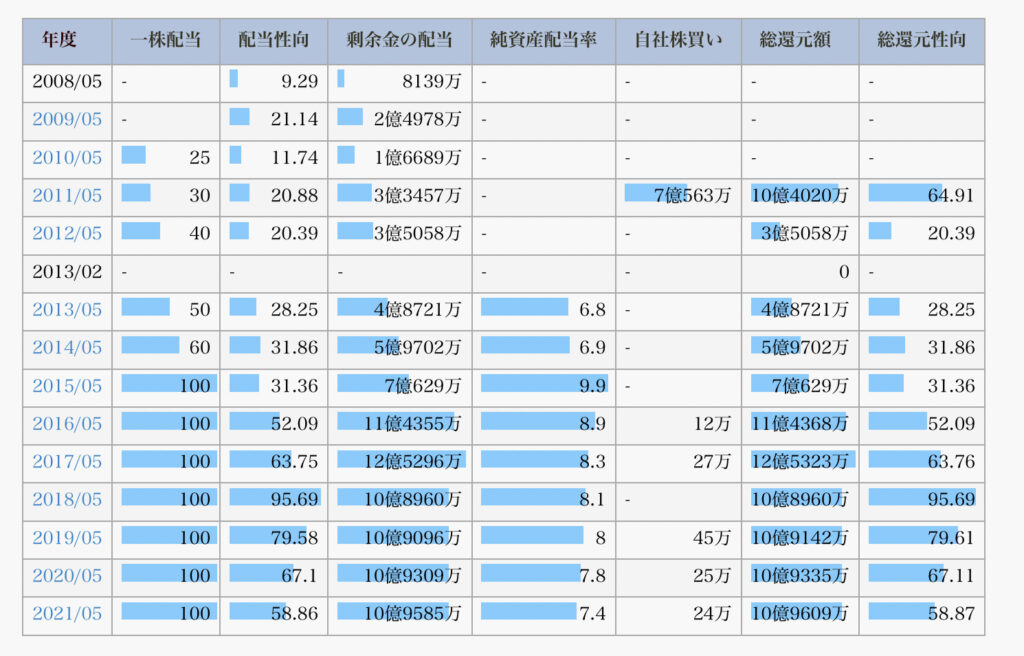Open the 2016/05 fiscal year link
Image resolution: width=1024 pixels, height=656 pixels.
(67, 423)
